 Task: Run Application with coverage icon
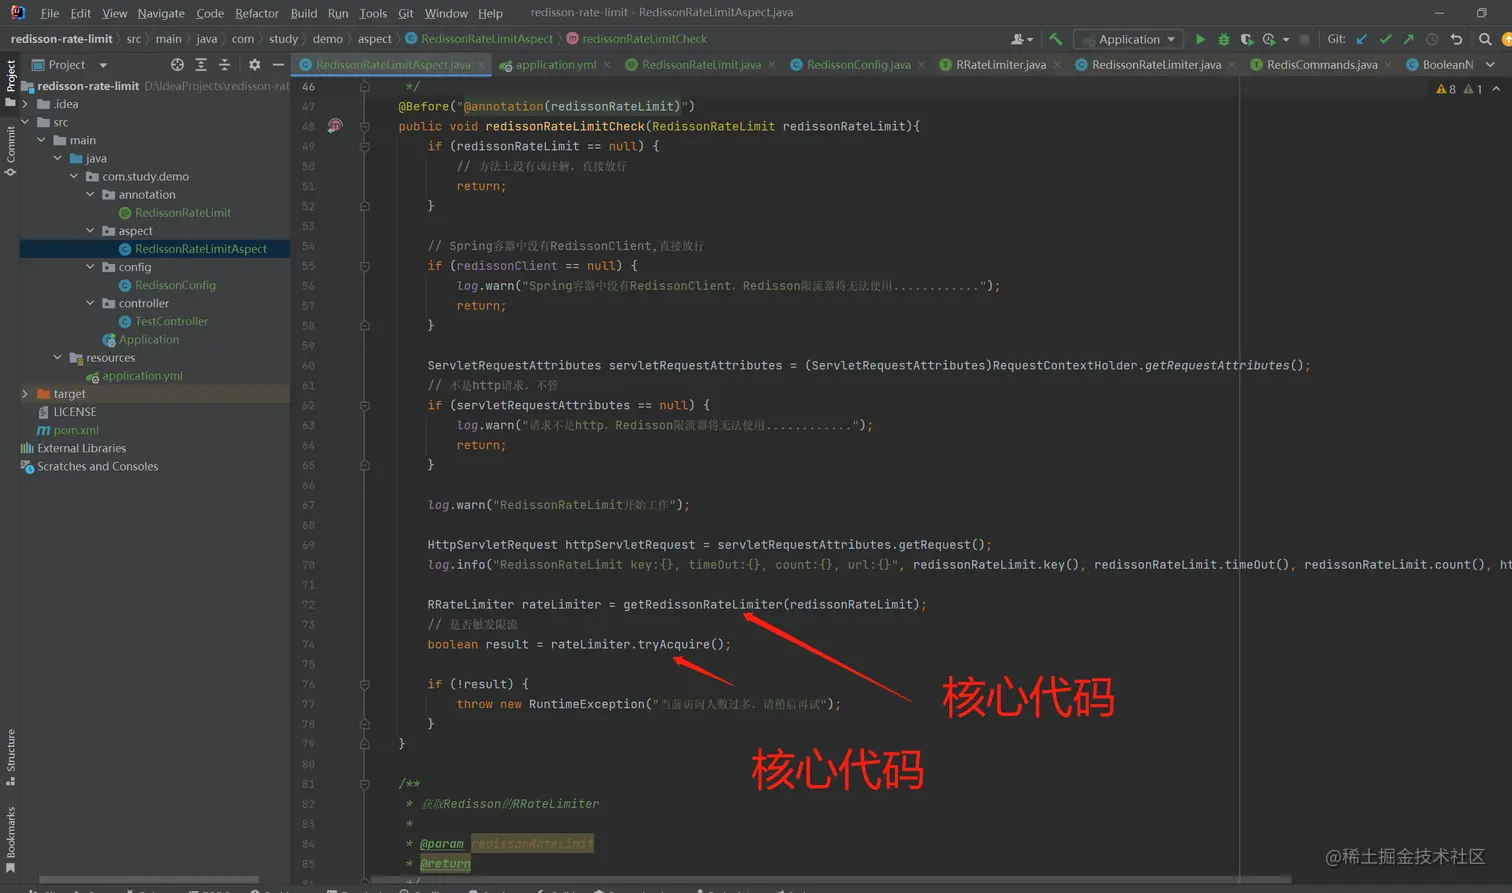(1247, 39)
